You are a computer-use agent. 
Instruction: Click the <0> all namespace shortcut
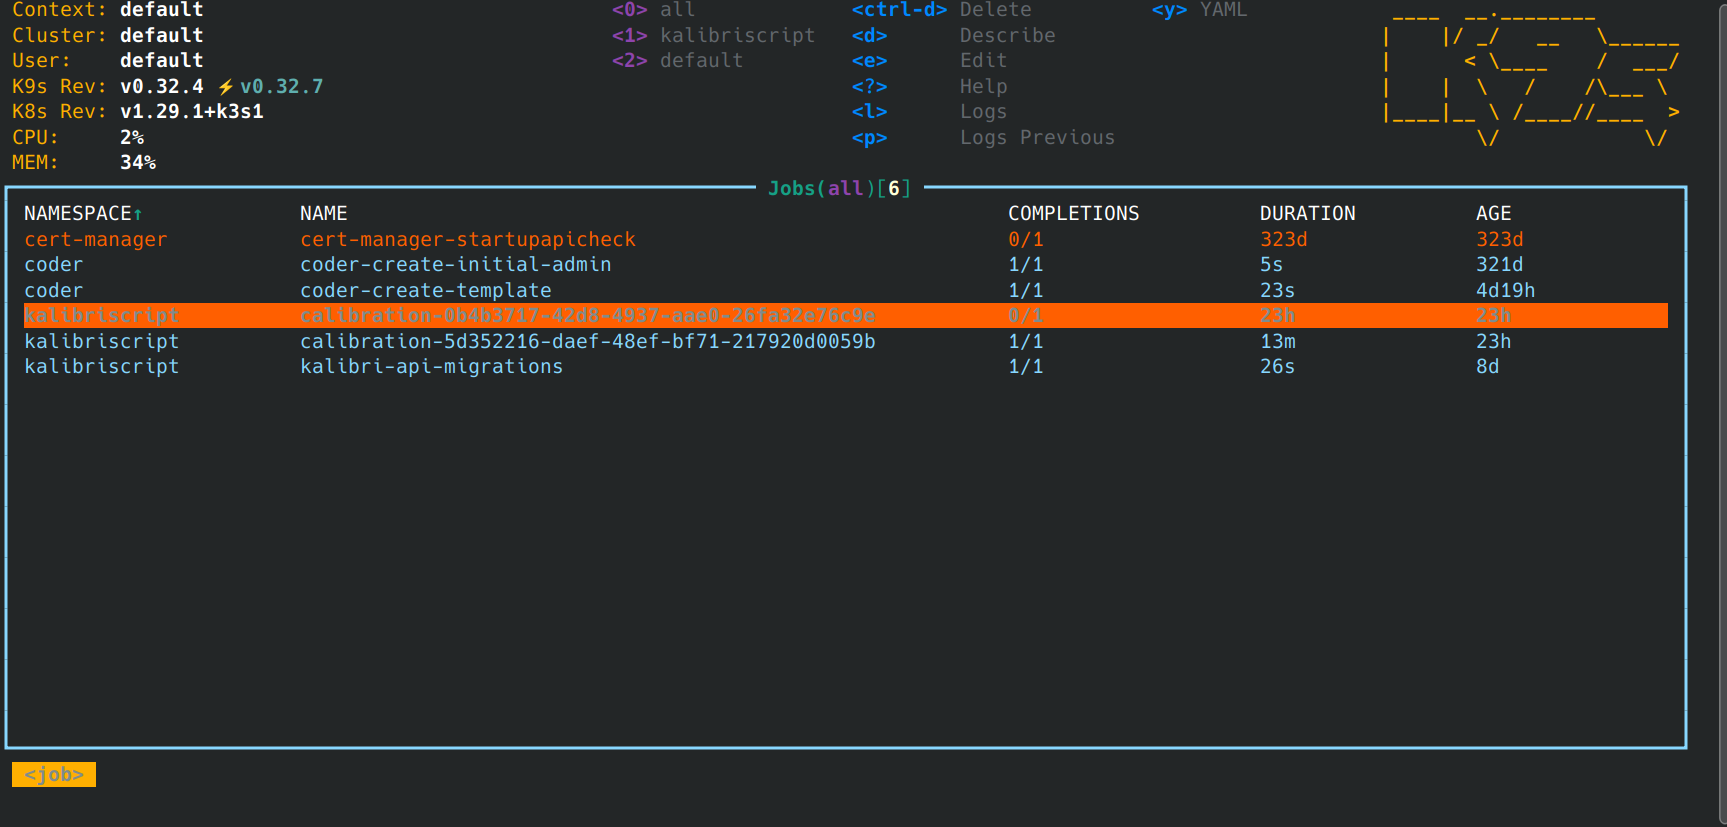(x=654, y=10)
